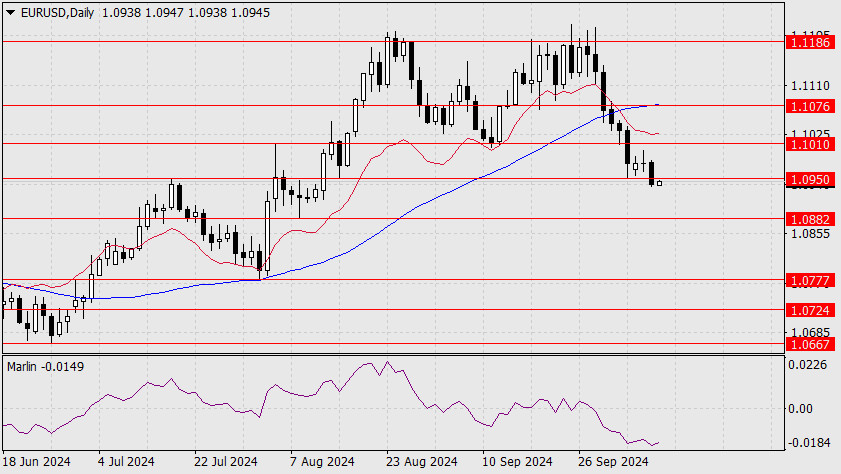Viewport: 841px width, 474px height.
Task: Click the -0.0184 Marlin scale value
Action: pyautogui.click(x=808, y=442)
